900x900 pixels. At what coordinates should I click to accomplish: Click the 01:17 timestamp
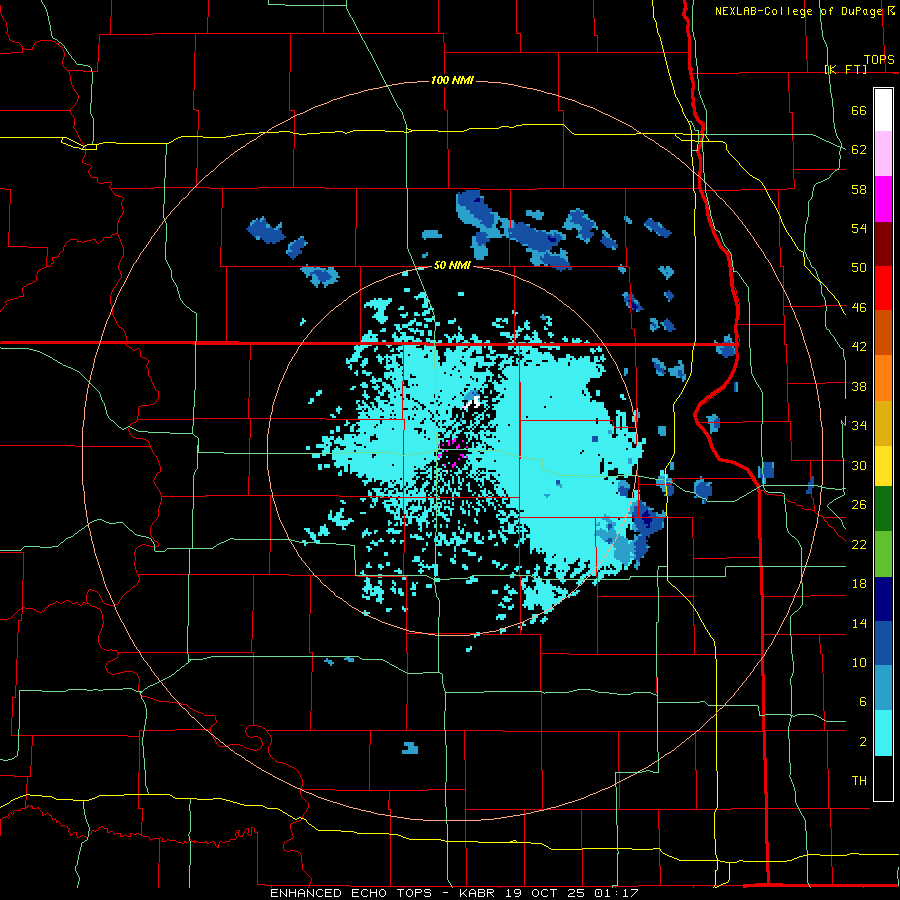click(616, 893)
